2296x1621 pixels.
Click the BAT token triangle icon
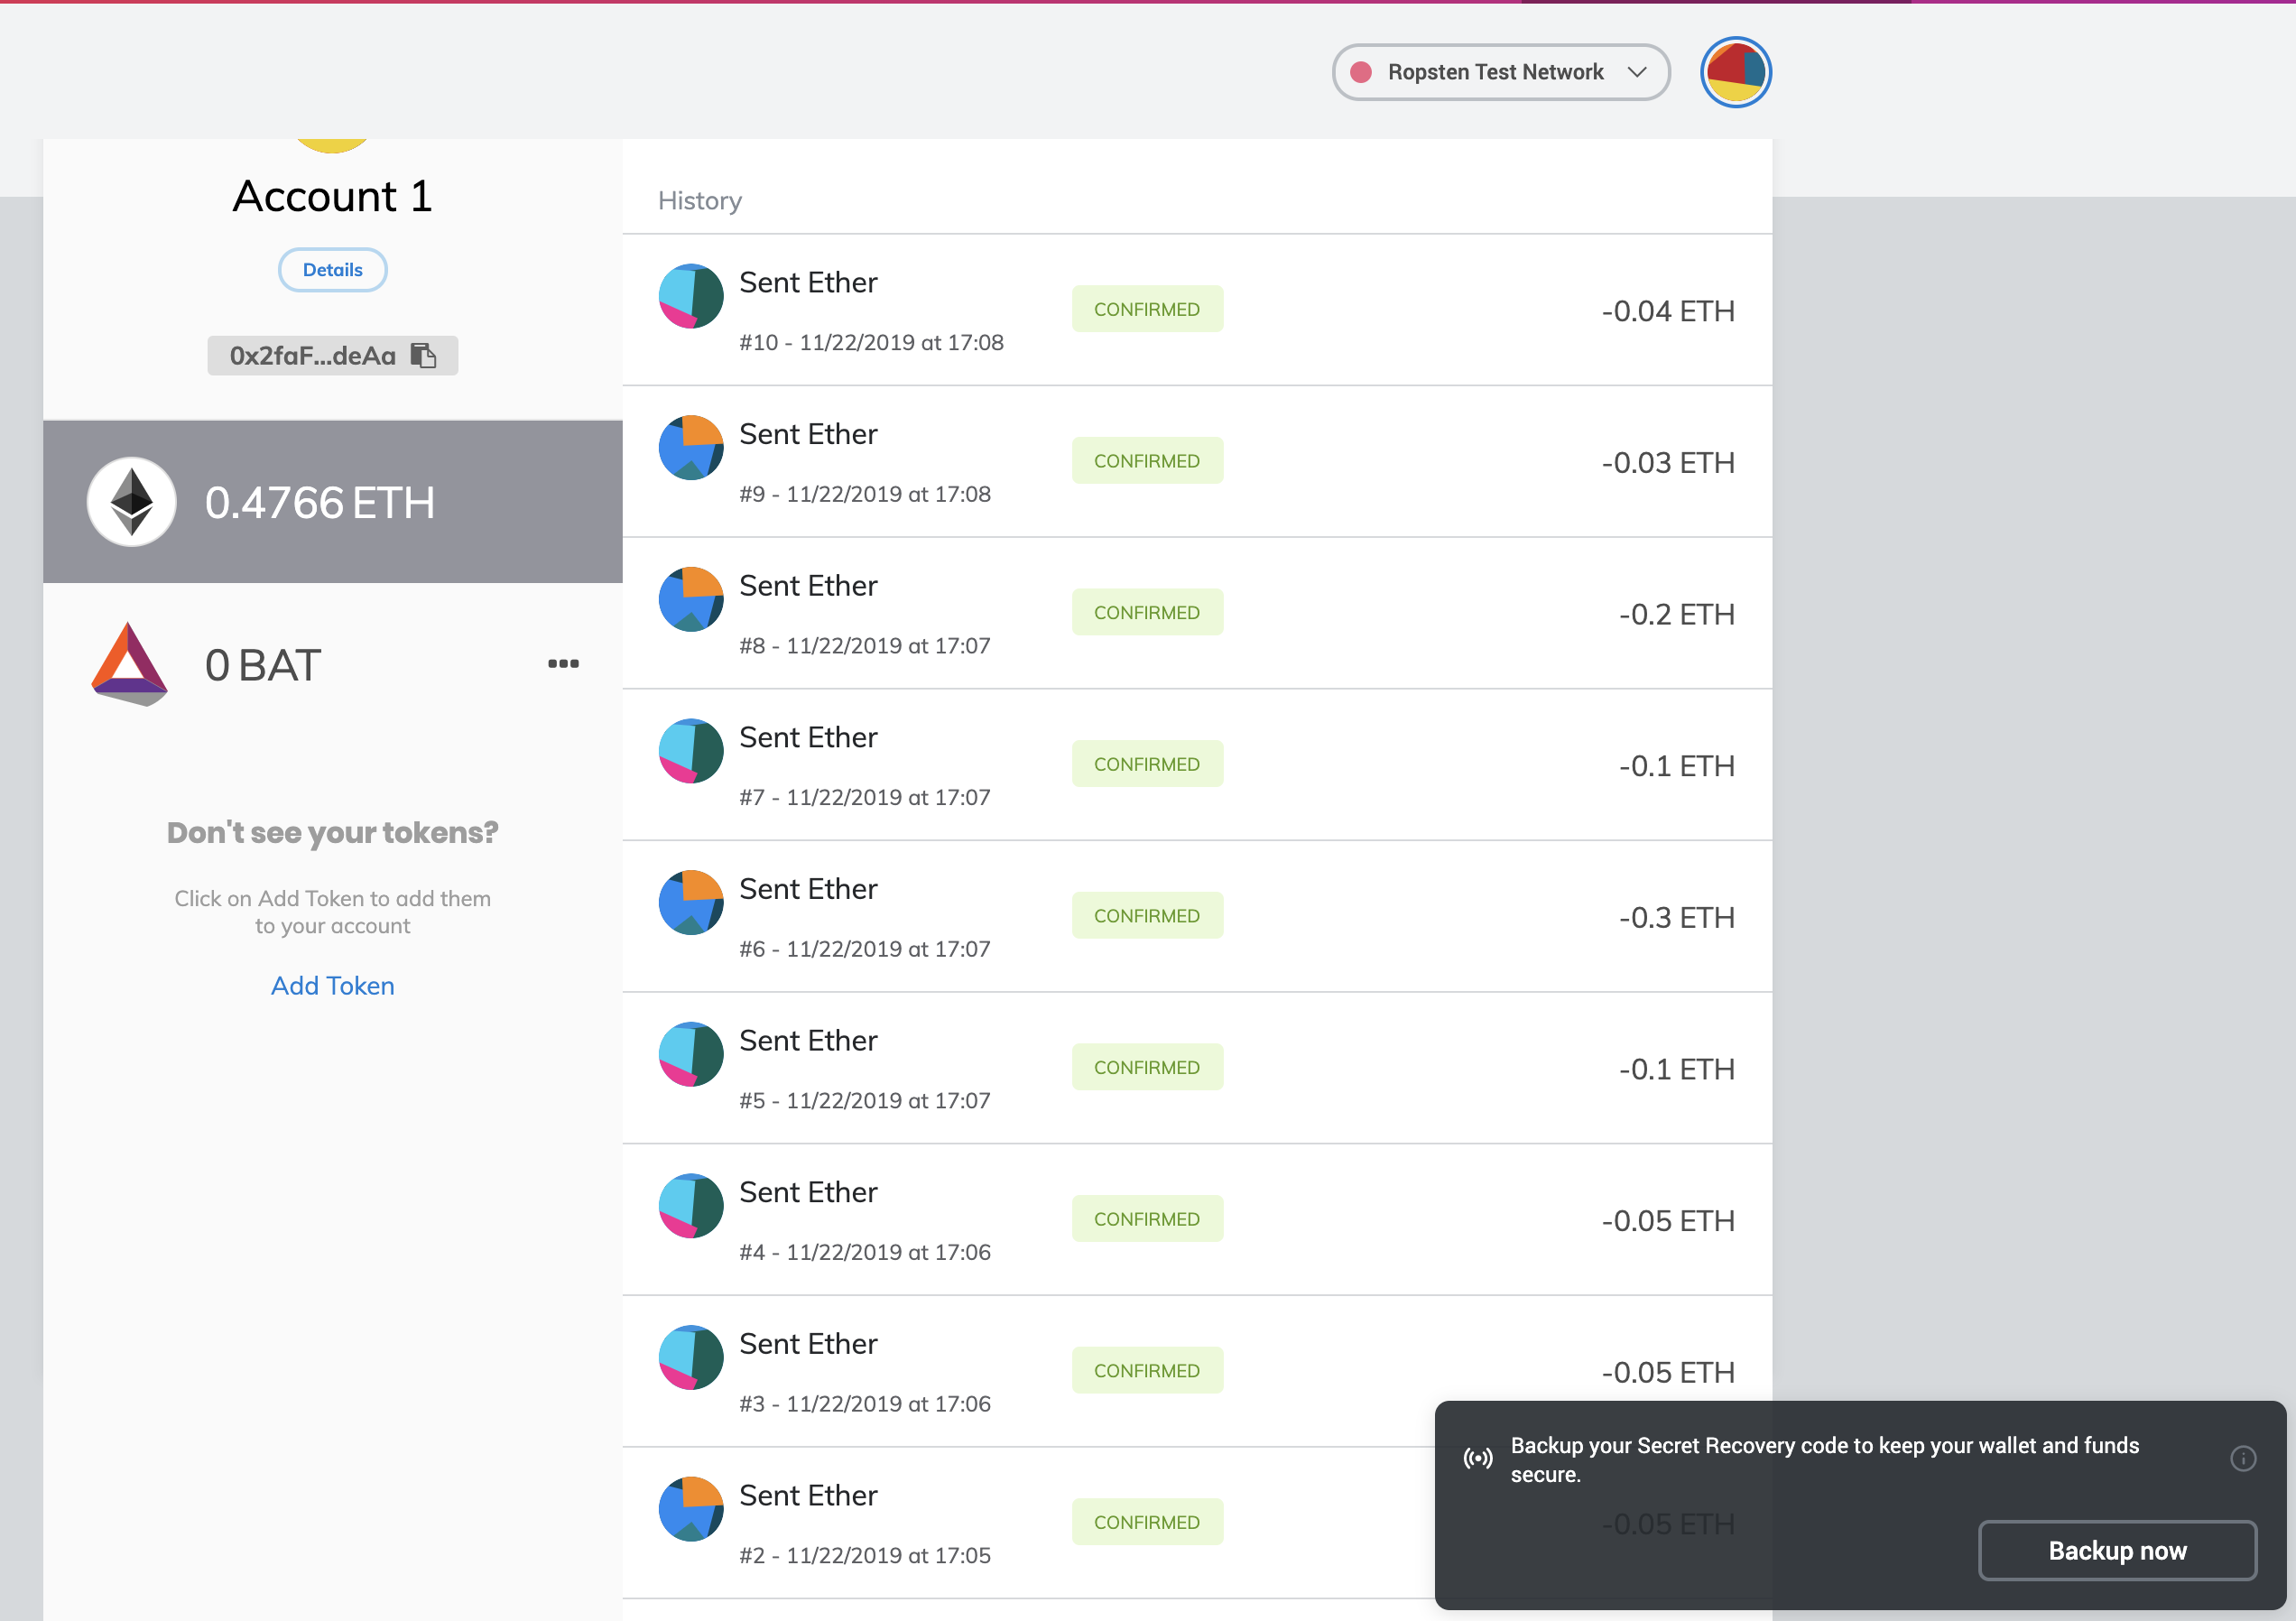[129, 664]
